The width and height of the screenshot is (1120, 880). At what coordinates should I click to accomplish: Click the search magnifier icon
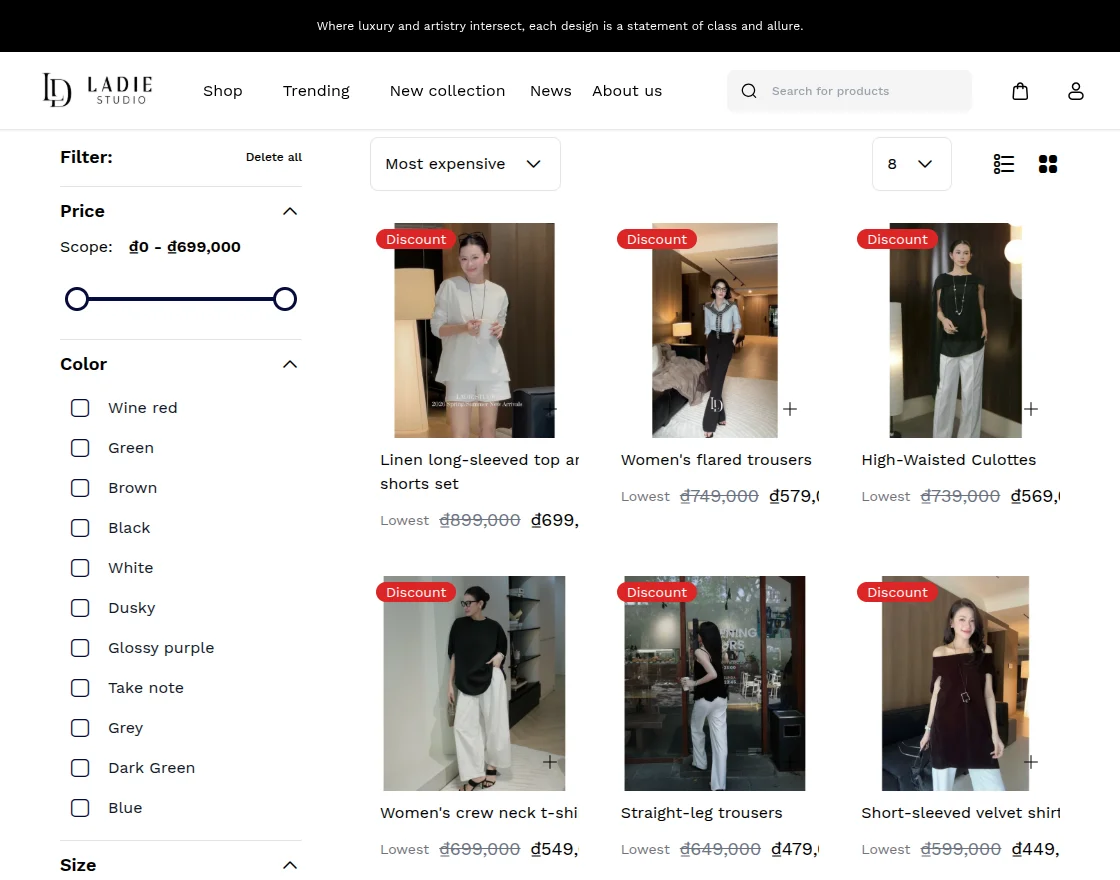748,91
